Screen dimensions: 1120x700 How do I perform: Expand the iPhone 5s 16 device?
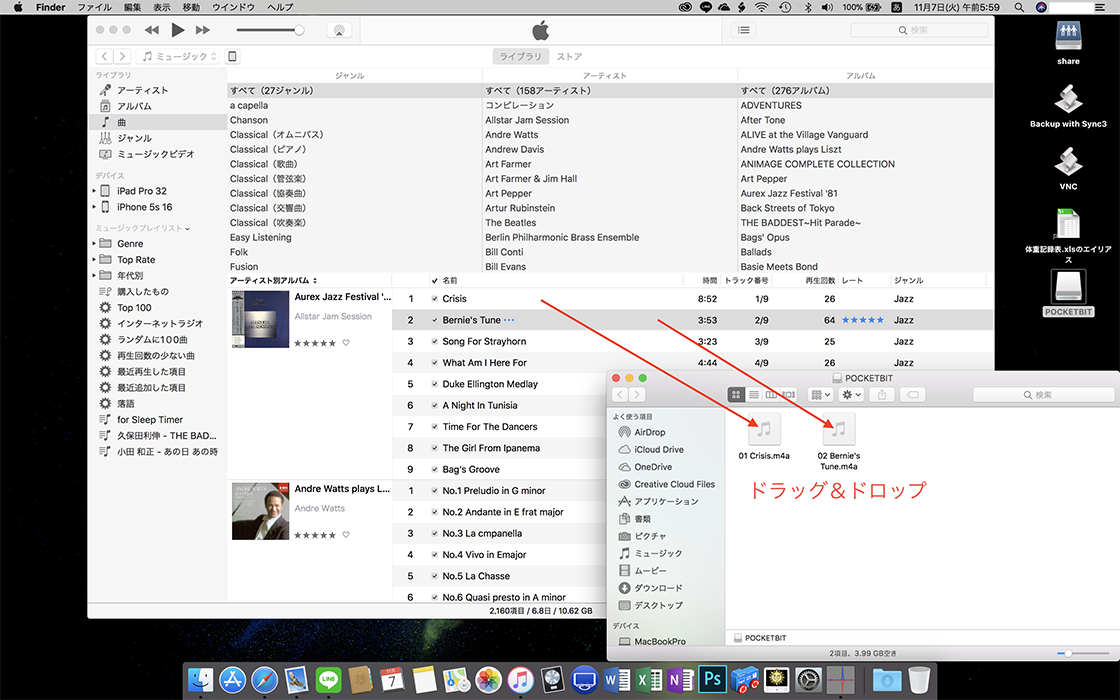pyautogui.click(x=94, y=207)
